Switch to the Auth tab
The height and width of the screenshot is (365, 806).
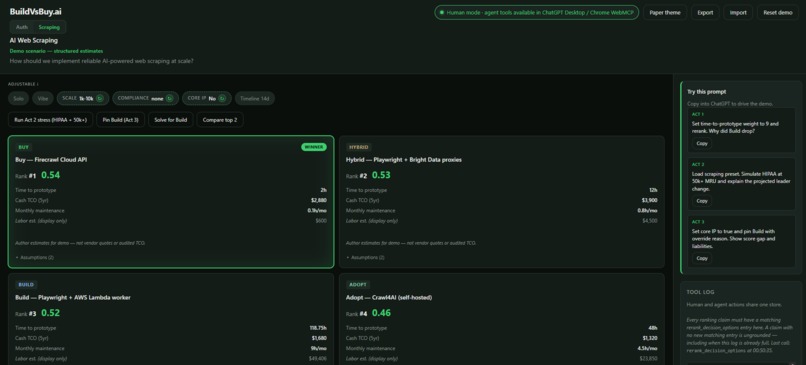[x=22, y=27]
